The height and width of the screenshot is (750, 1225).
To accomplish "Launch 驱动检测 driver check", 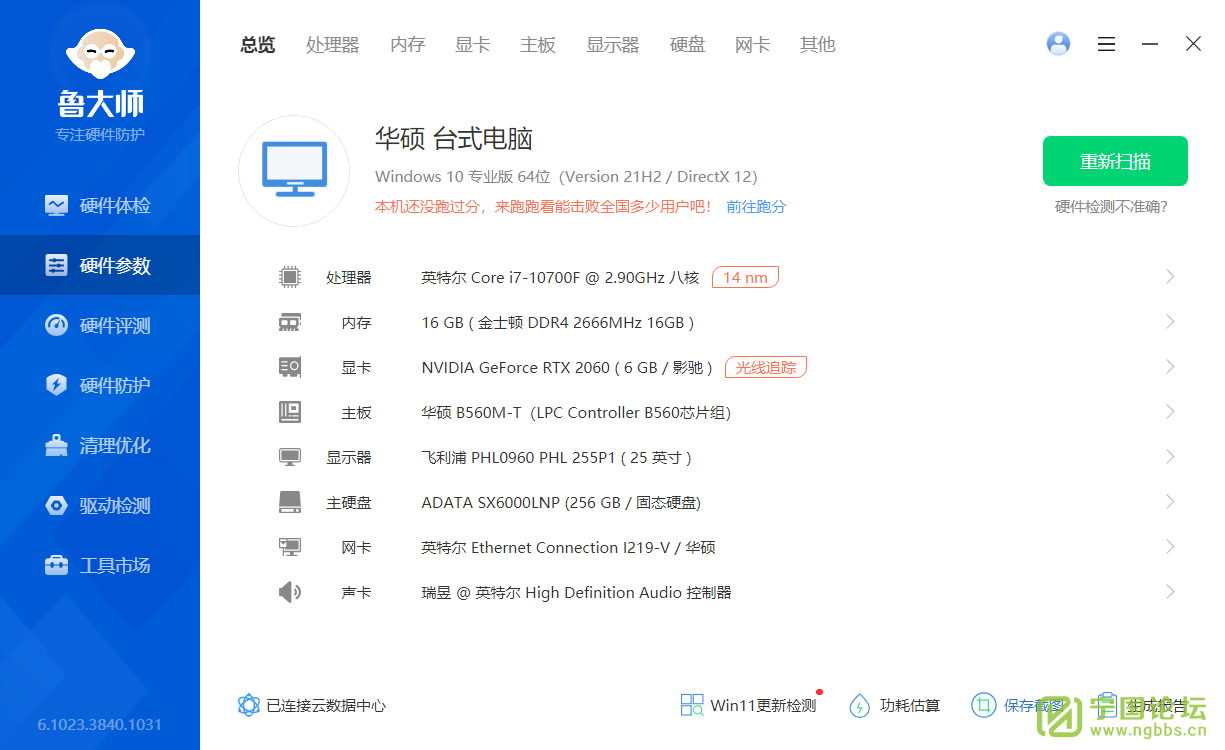I will point(100,505).
